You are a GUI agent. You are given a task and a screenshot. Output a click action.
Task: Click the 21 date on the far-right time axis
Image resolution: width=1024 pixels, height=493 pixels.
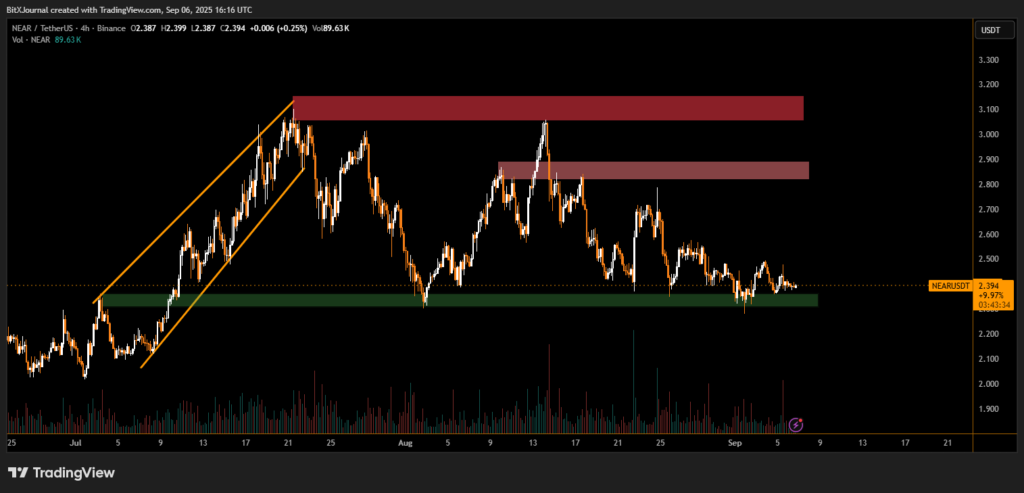tap(946, 441)
